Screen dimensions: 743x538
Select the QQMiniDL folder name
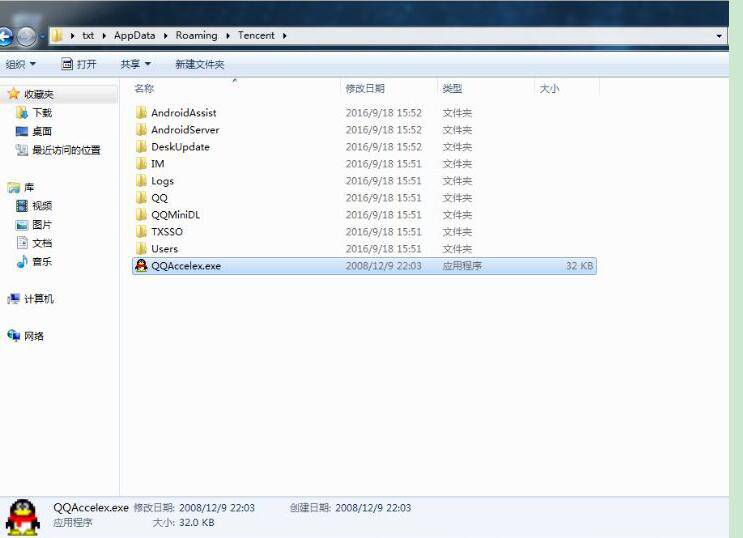(175, 215)
